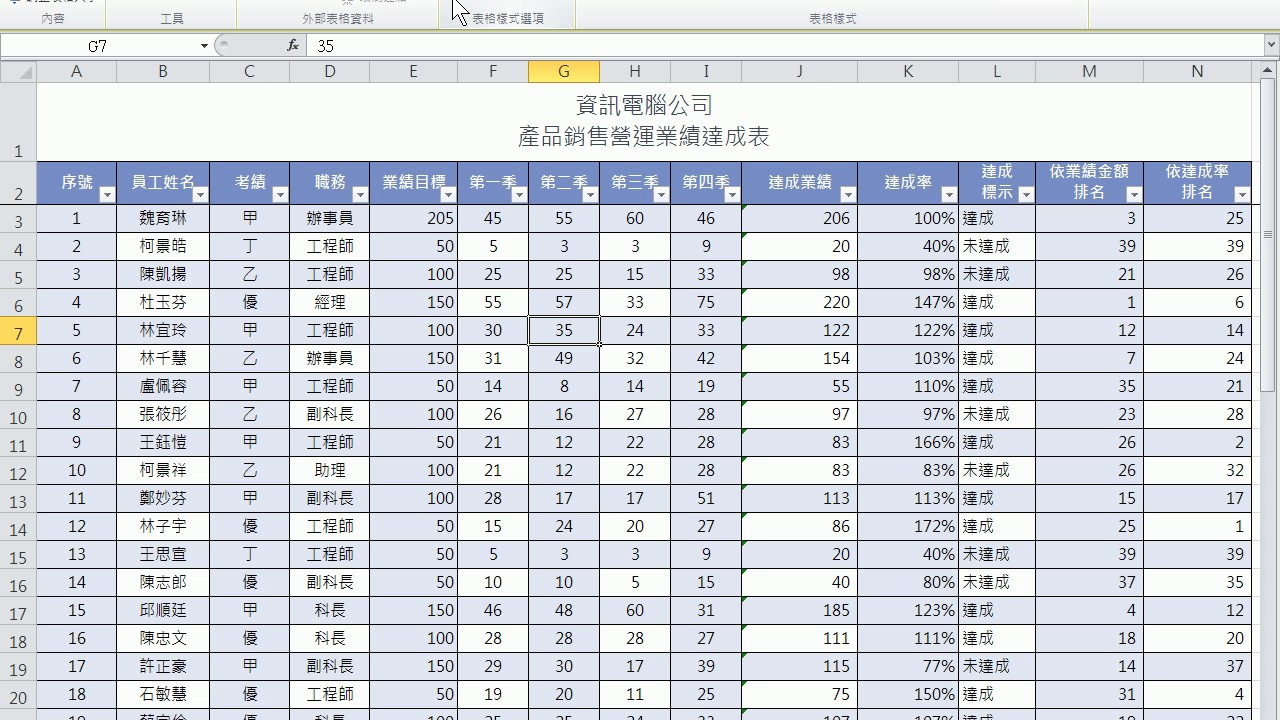
Task: Open the 第一季 filter dropdown
Action: pyautogui.click(x=518, y=194)
